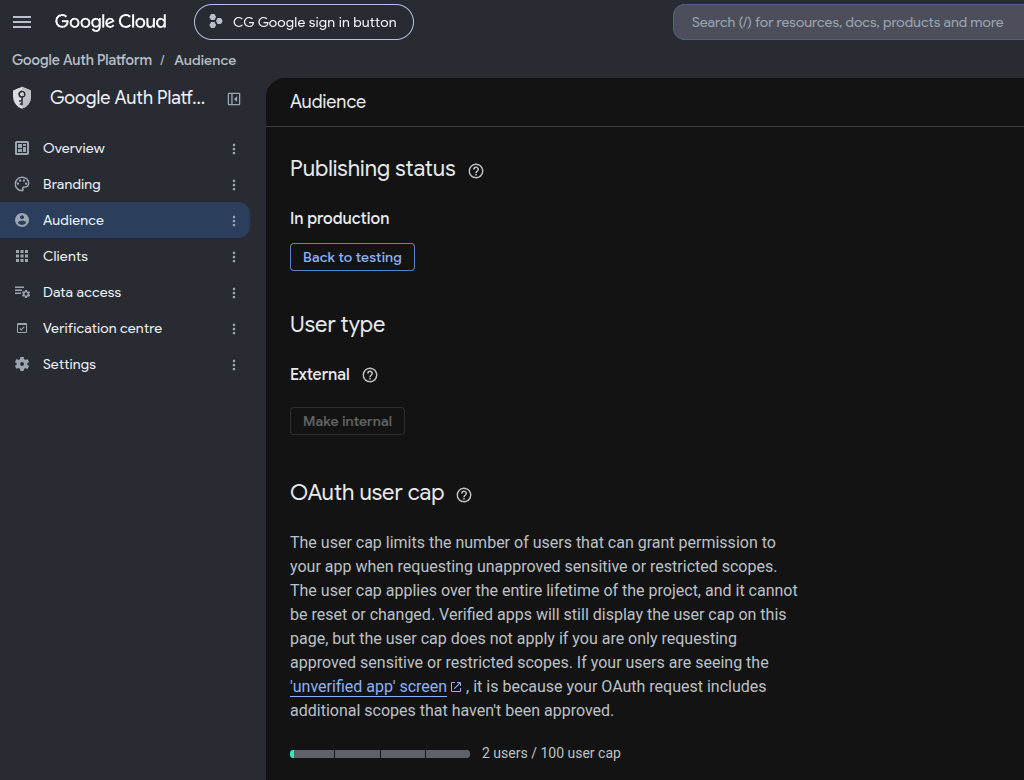
Task: Open help for Publishing status
Action: [476, 171]
